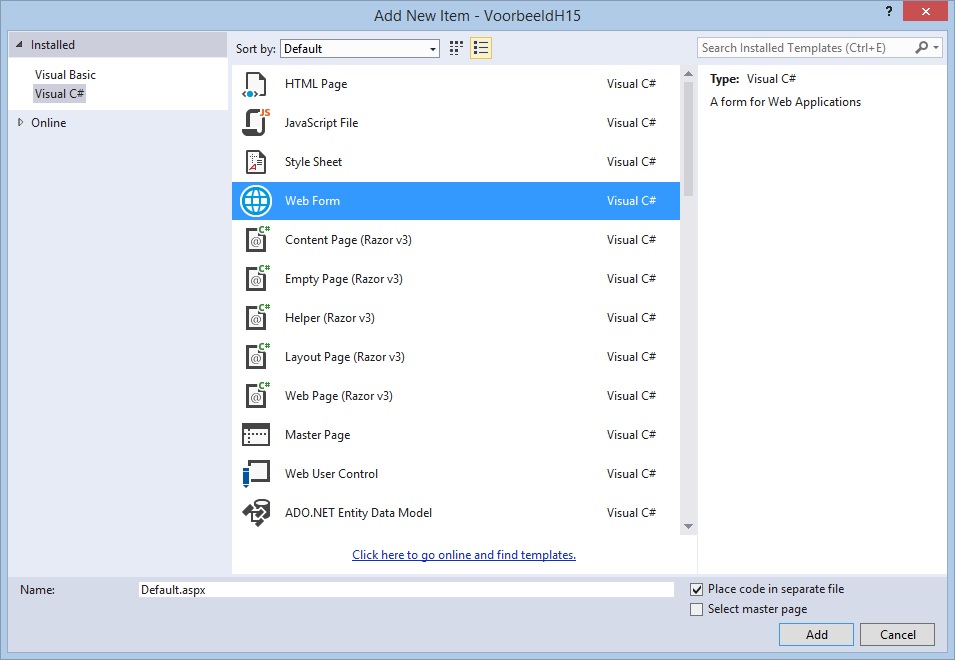
Task: Close the Add New Item dialog
Action: [x=925, y=11]
